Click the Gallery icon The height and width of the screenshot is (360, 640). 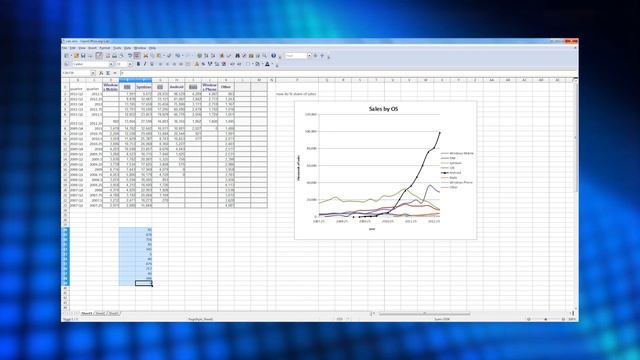pyautogui.click(x=251, y=56)
